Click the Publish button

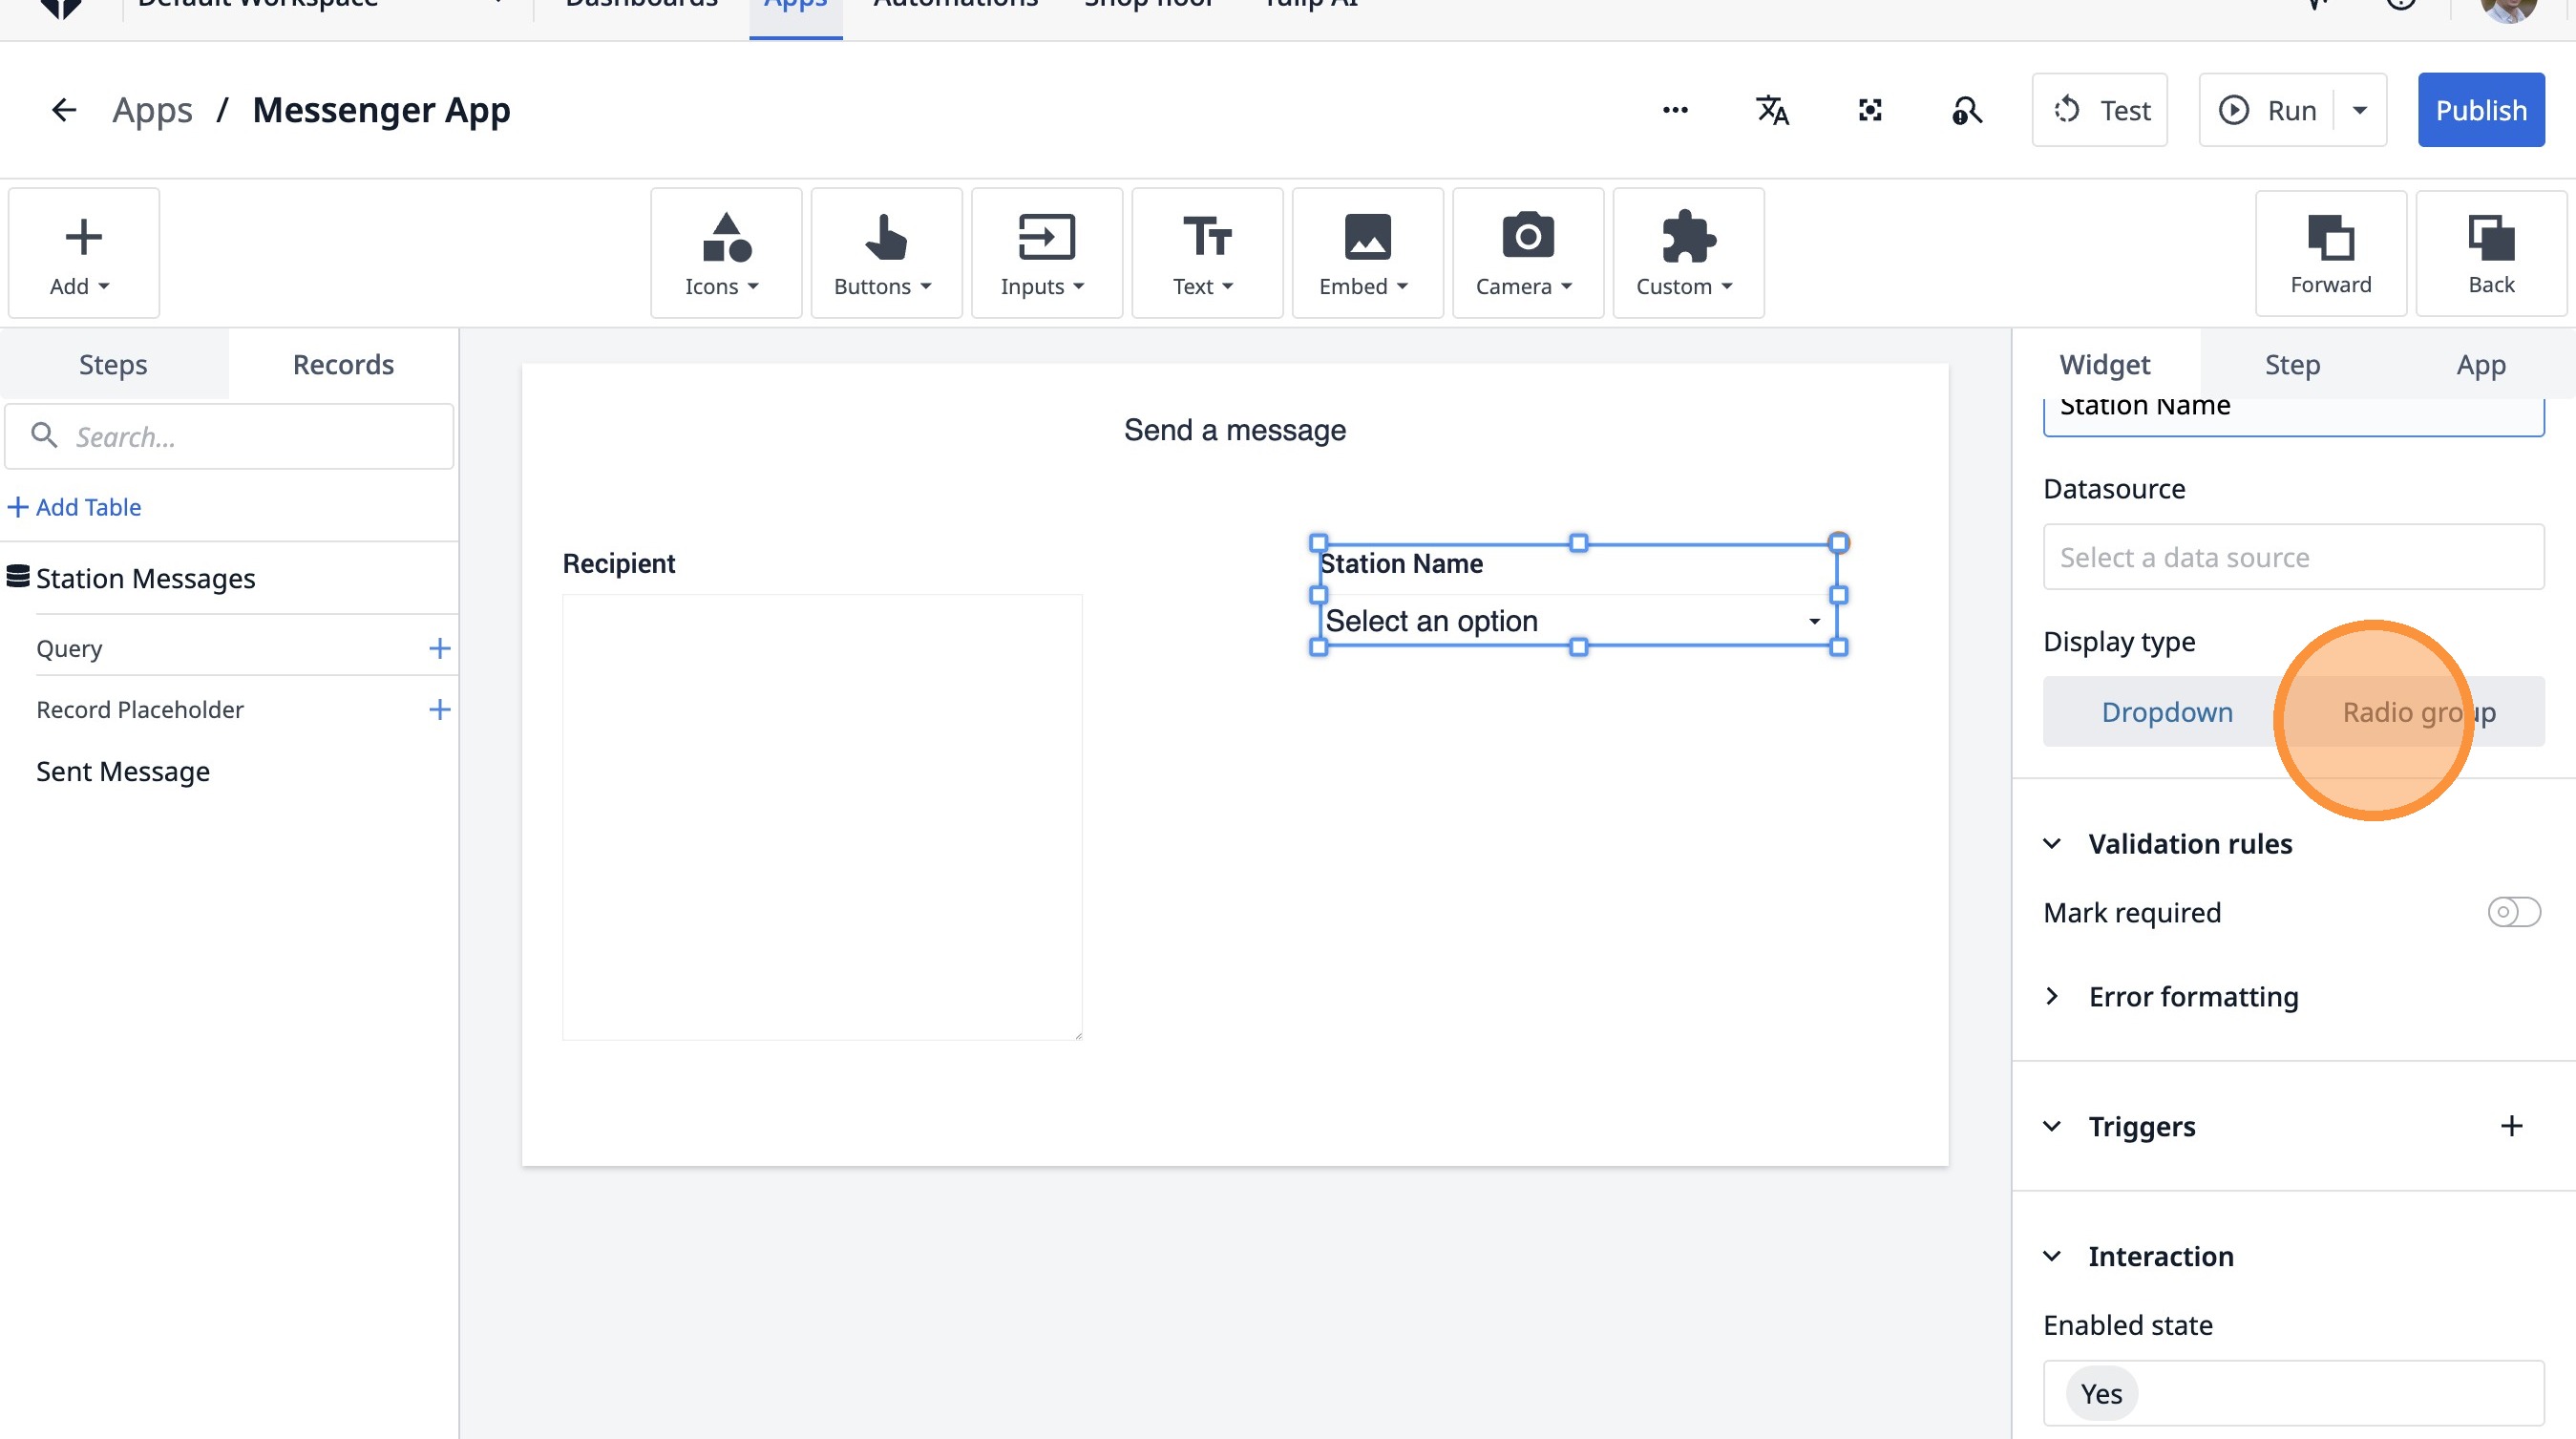click(2480, 110)
